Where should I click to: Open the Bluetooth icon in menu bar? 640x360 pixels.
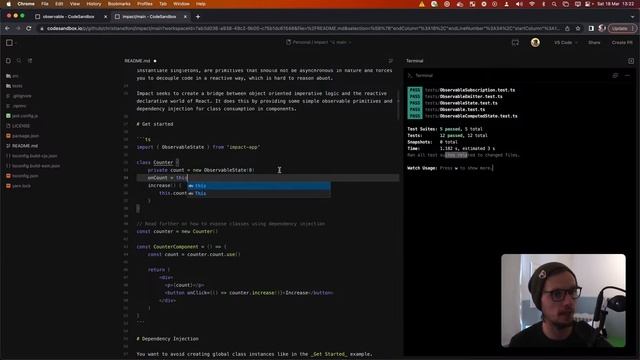[x=543, y=4]
